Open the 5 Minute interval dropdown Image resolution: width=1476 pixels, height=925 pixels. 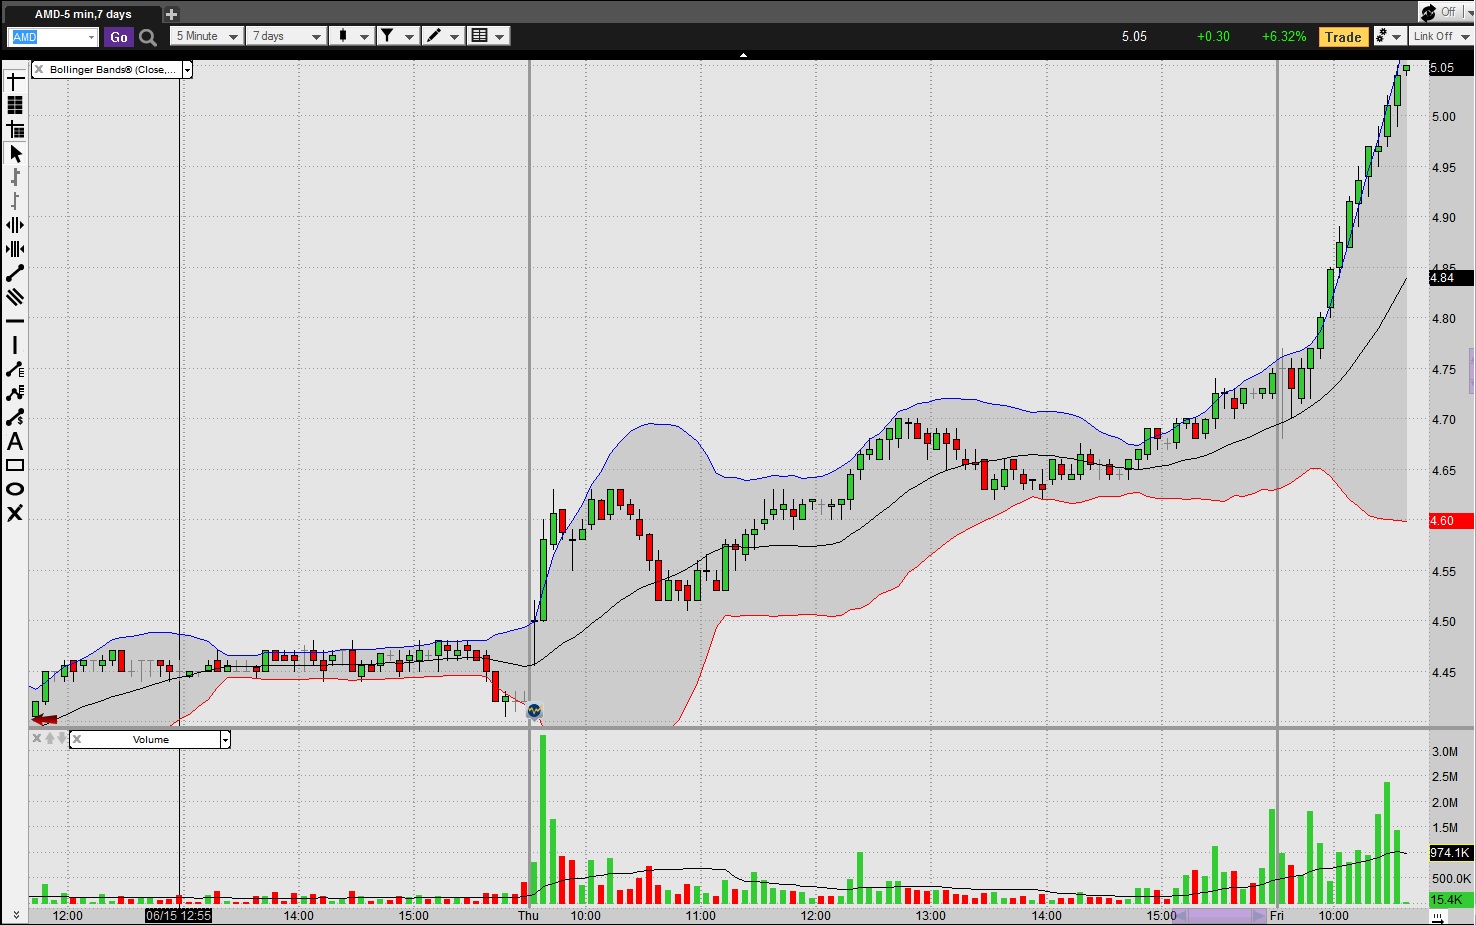(207, 36)
